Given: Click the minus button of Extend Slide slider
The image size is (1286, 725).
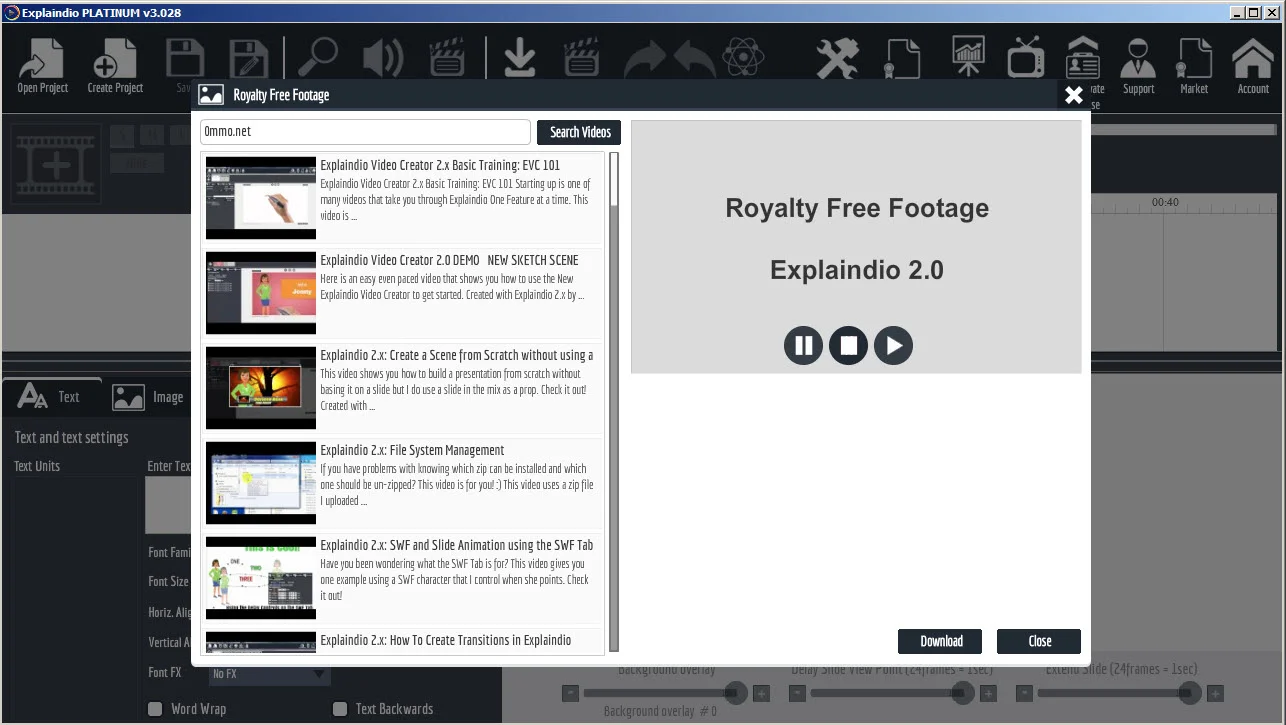Looking at the screenshot, I should click(x=1025, y=693).
